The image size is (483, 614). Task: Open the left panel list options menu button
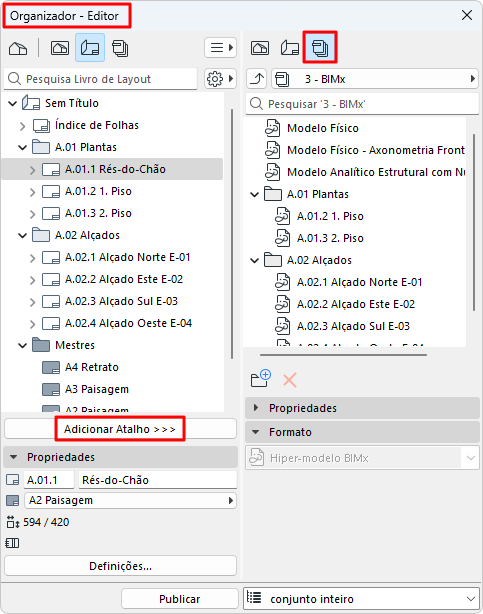[221, 48]
